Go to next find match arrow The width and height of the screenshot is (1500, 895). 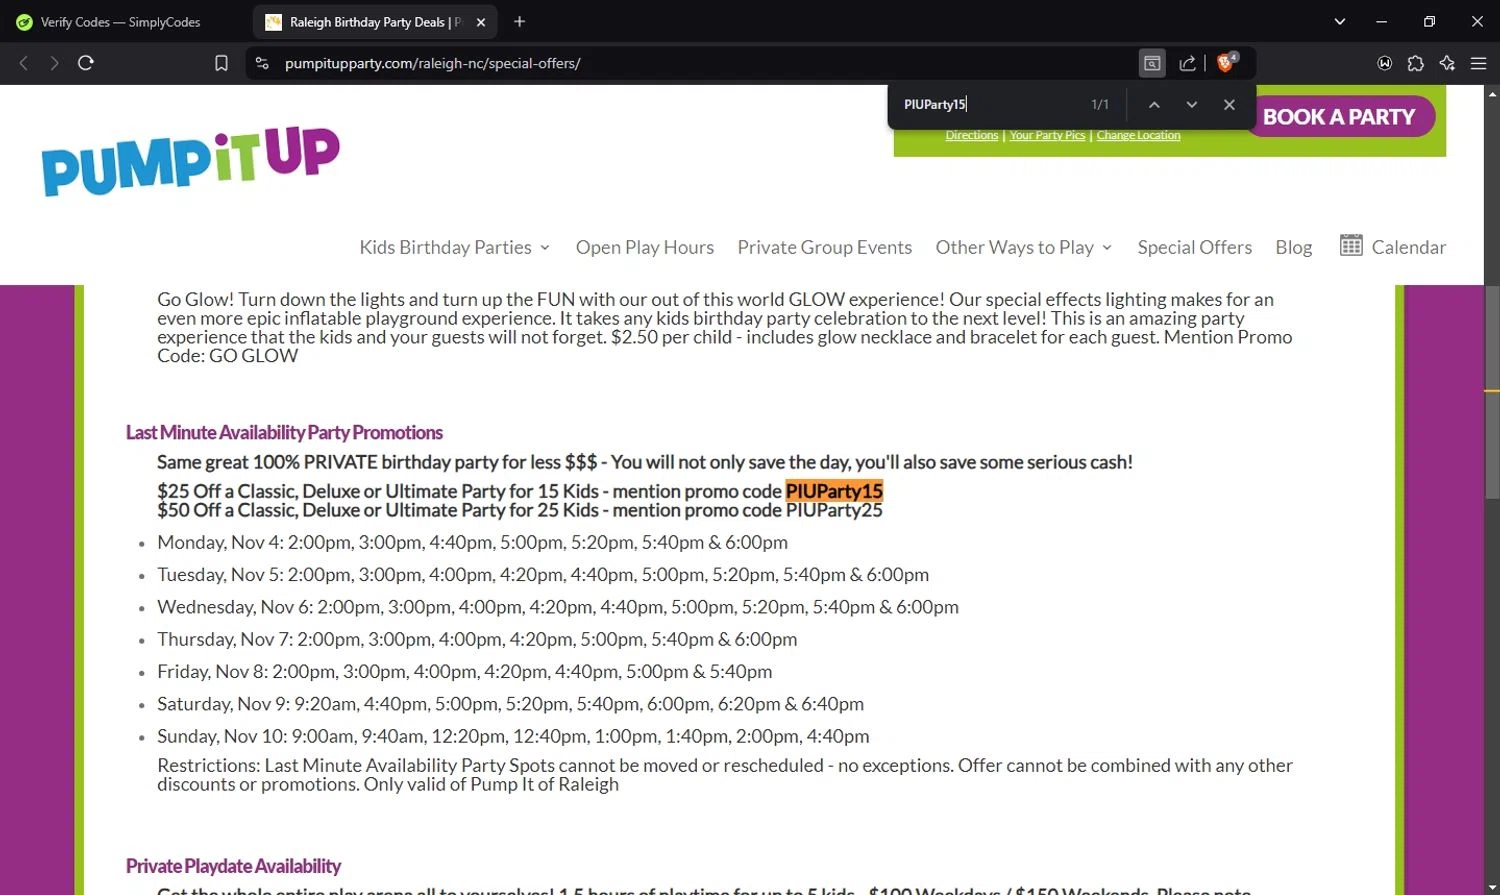pos(1191,104)
